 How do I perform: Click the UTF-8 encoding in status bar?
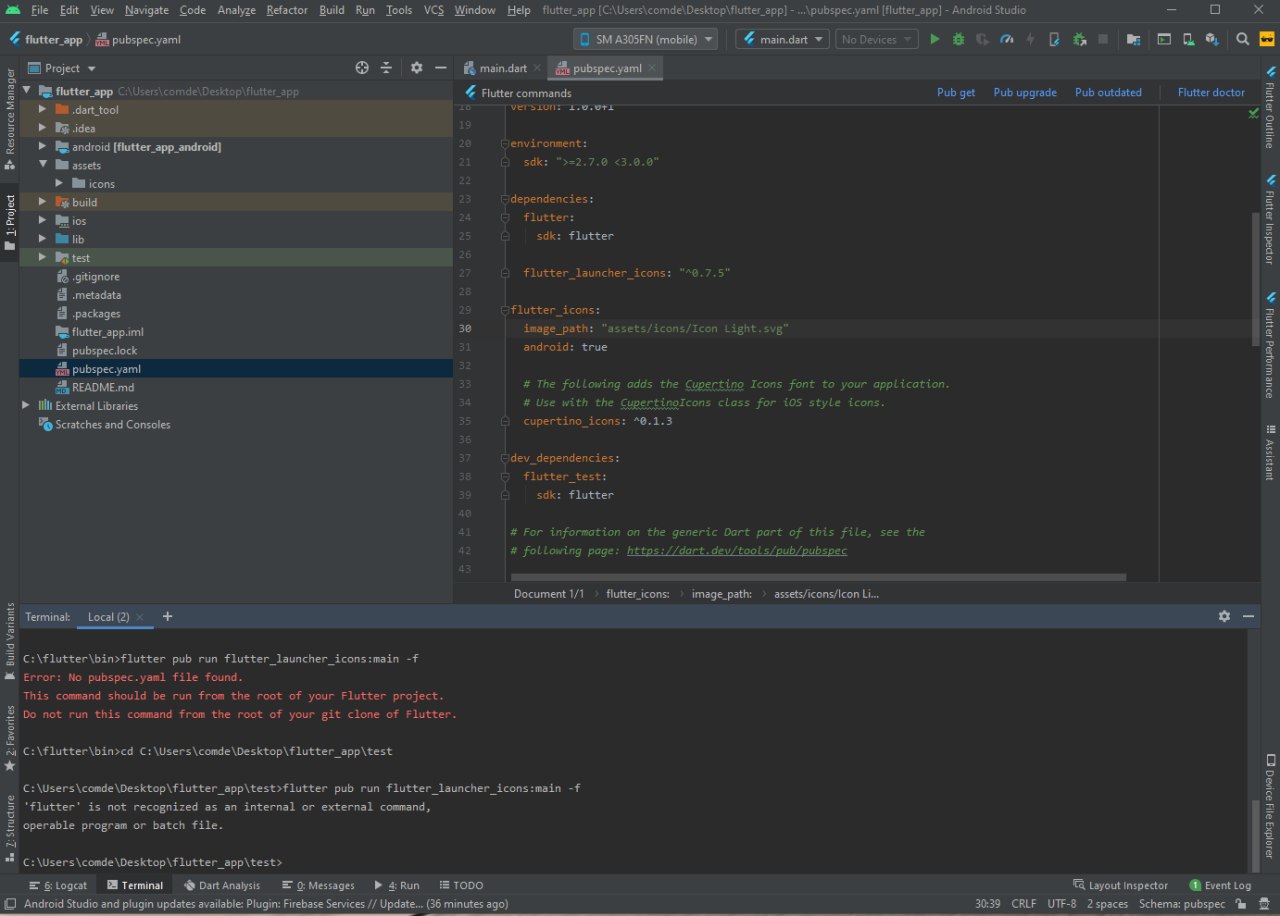[1062, 903]
